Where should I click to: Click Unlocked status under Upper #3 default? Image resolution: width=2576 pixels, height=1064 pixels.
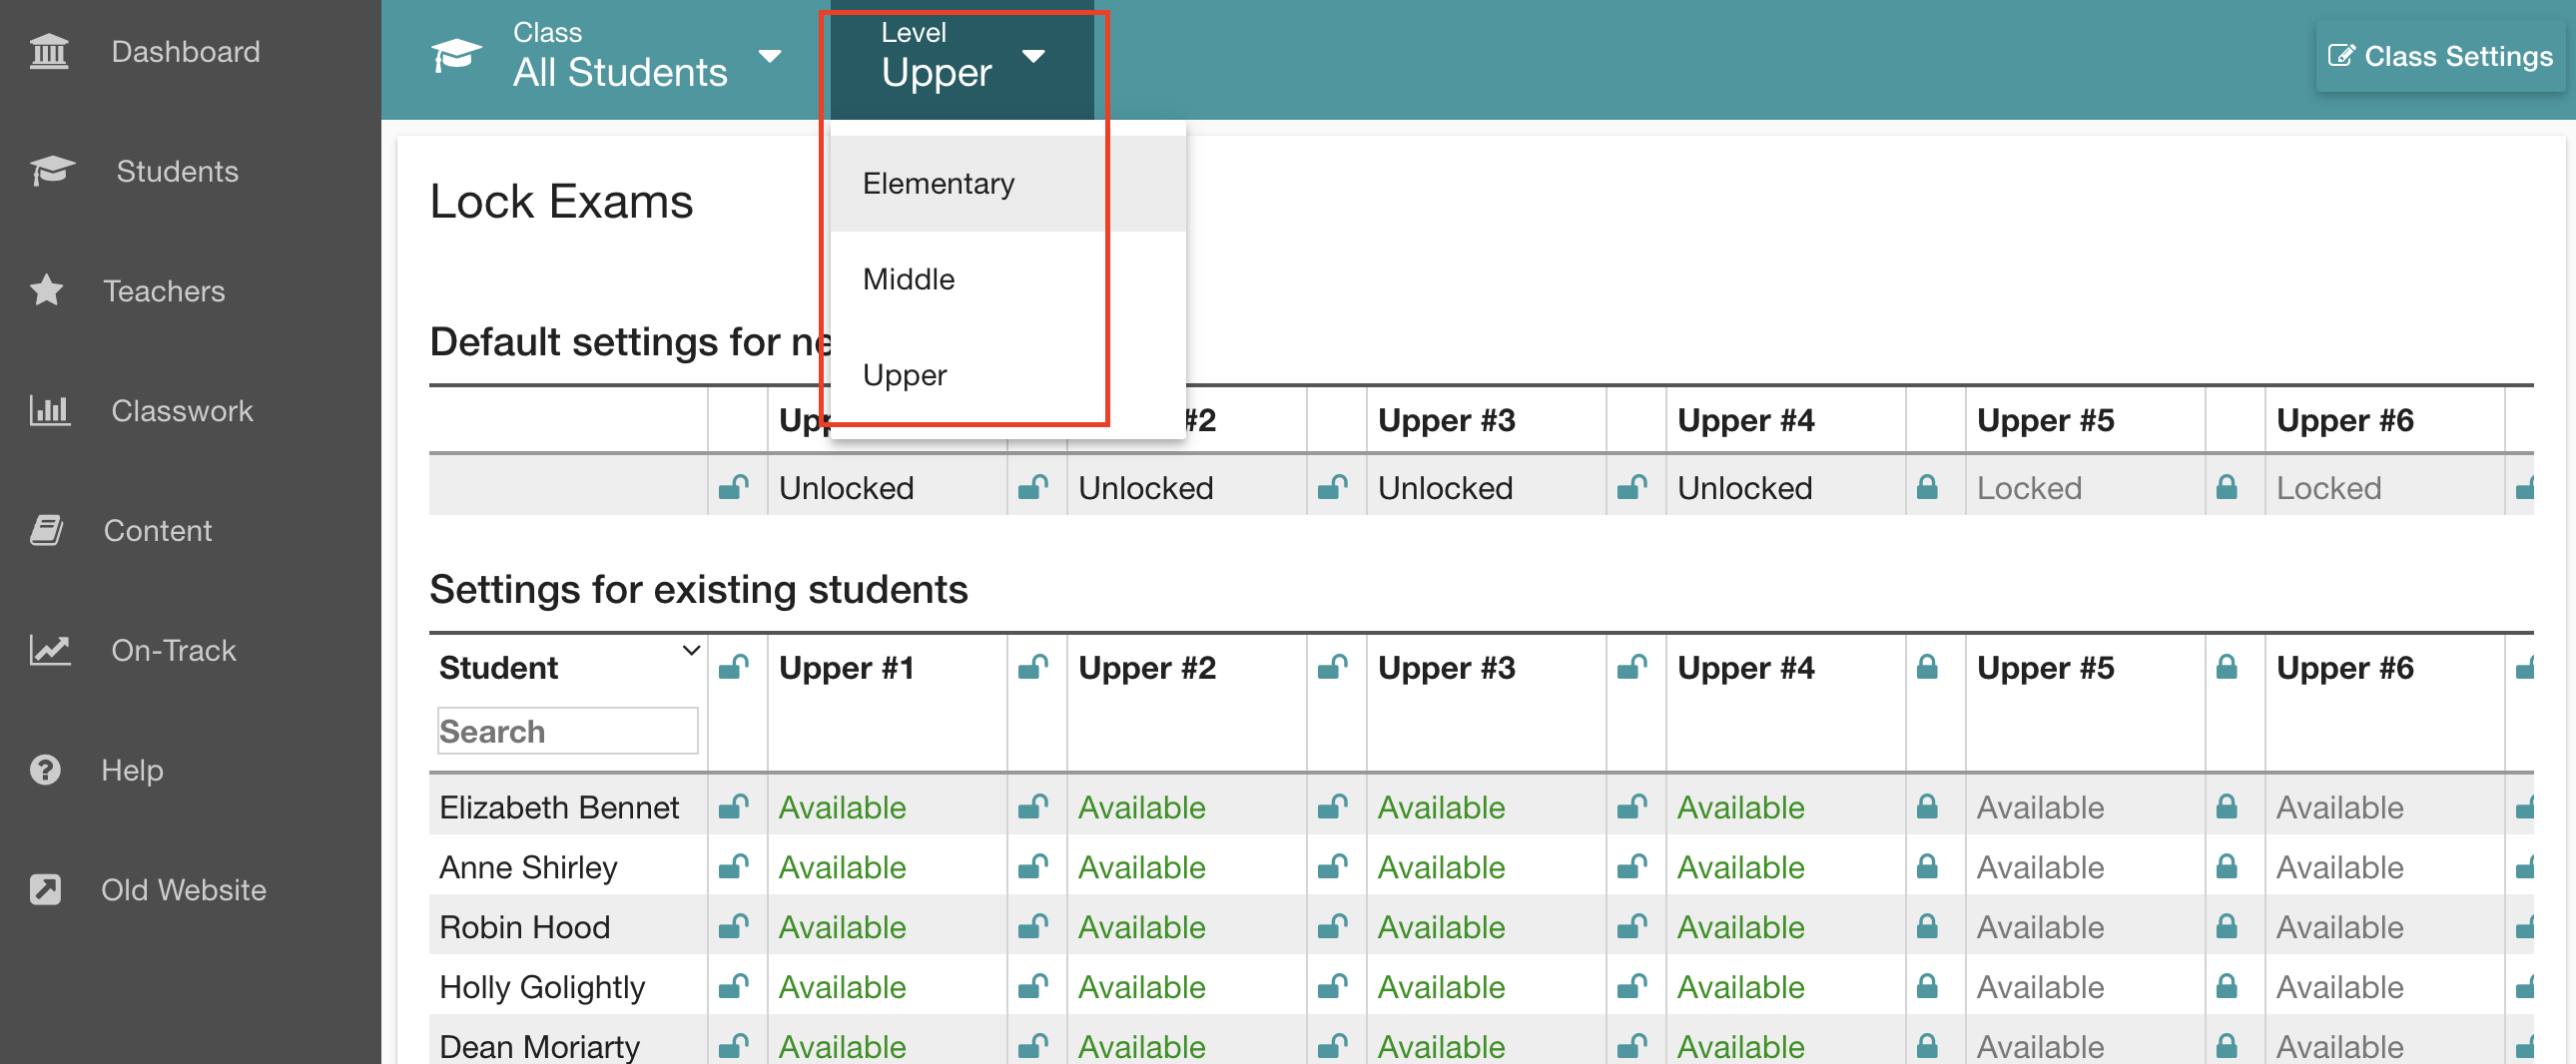click(1445, 488)
